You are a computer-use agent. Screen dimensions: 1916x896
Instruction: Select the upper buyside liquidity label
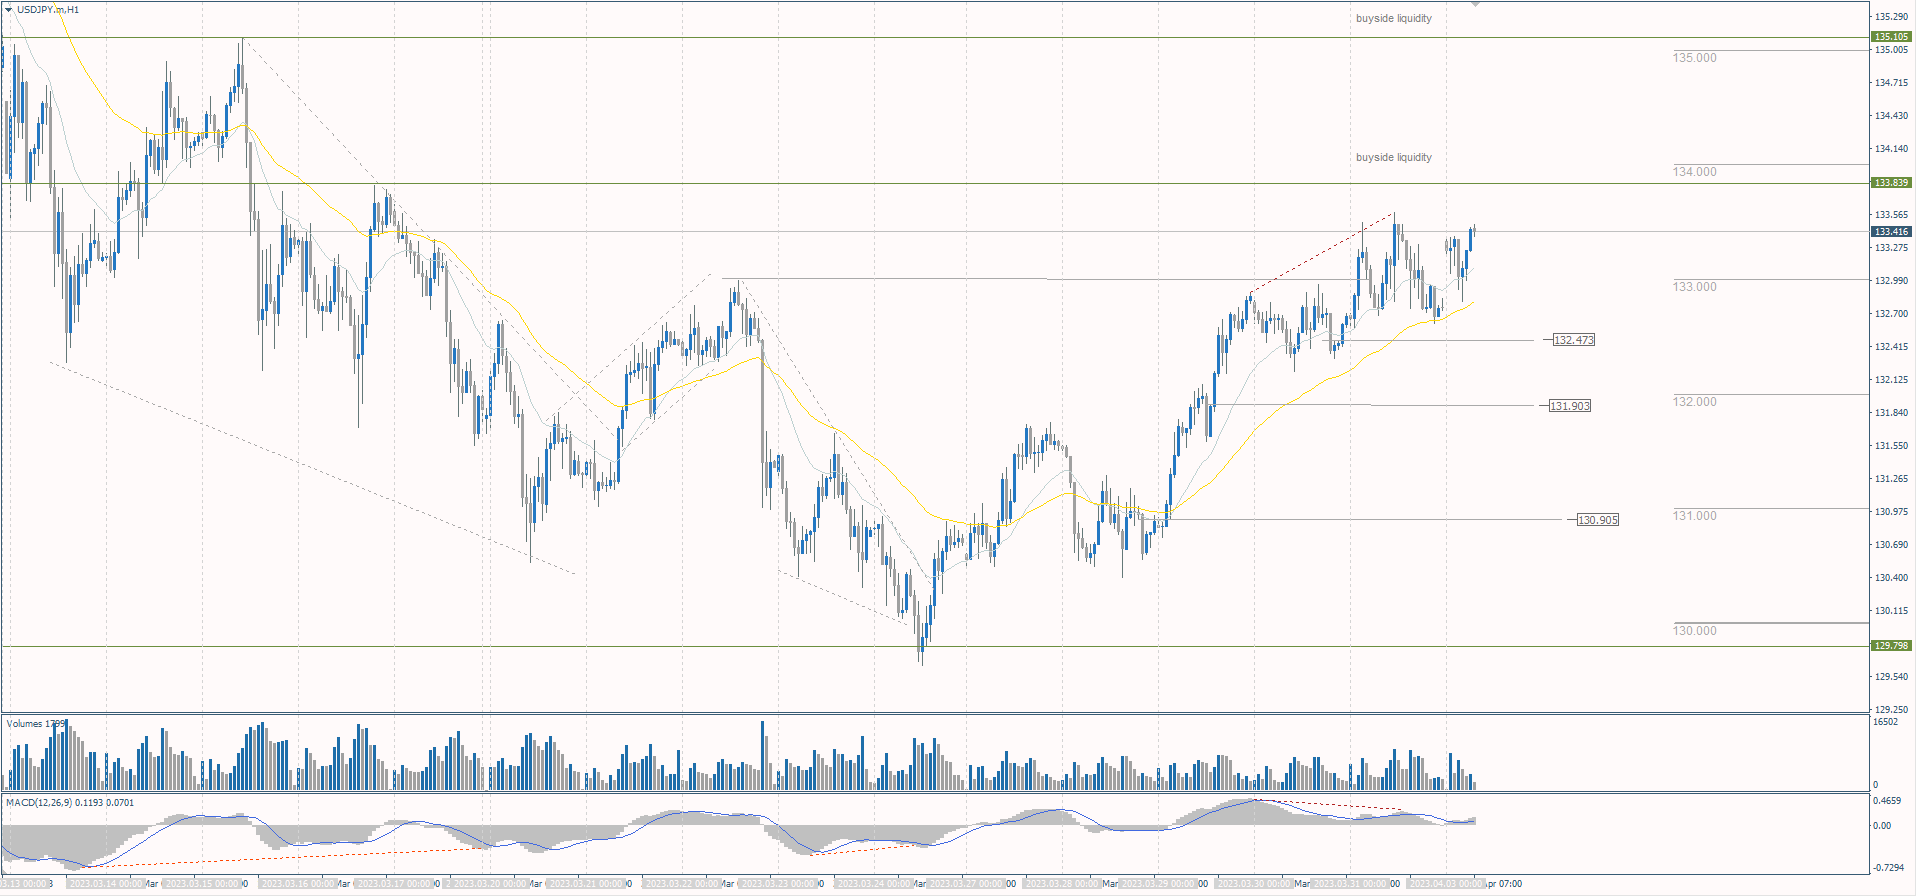pos(1394,18)
